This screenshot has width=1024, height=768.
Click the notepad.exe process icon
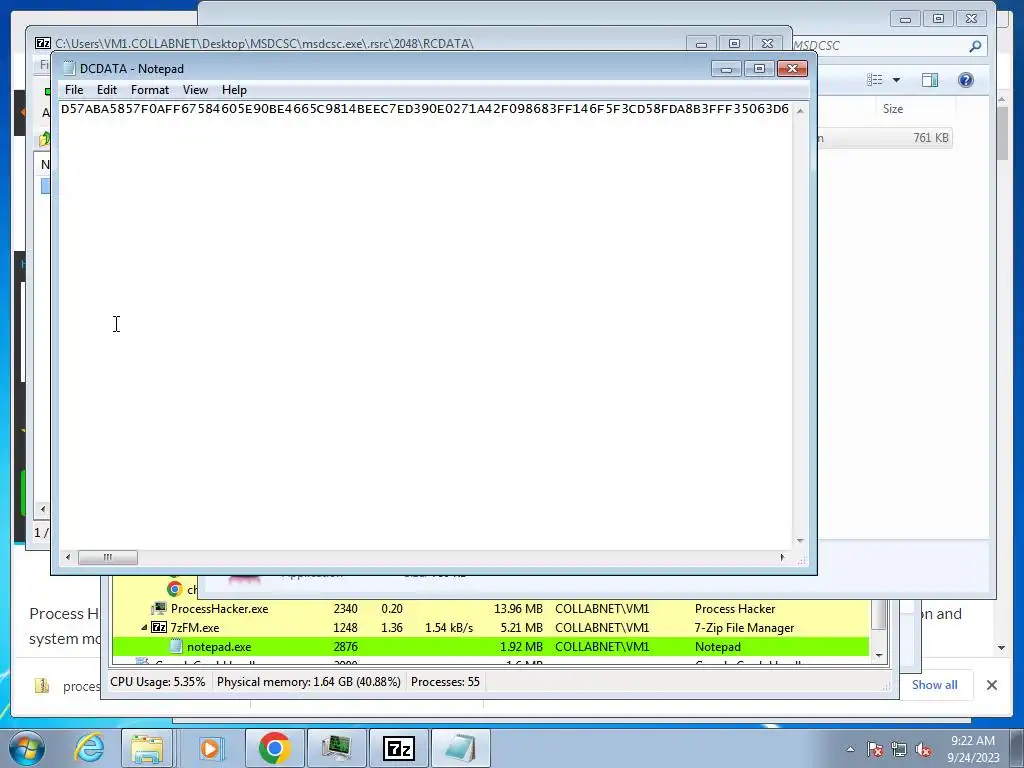coord(176,647)
